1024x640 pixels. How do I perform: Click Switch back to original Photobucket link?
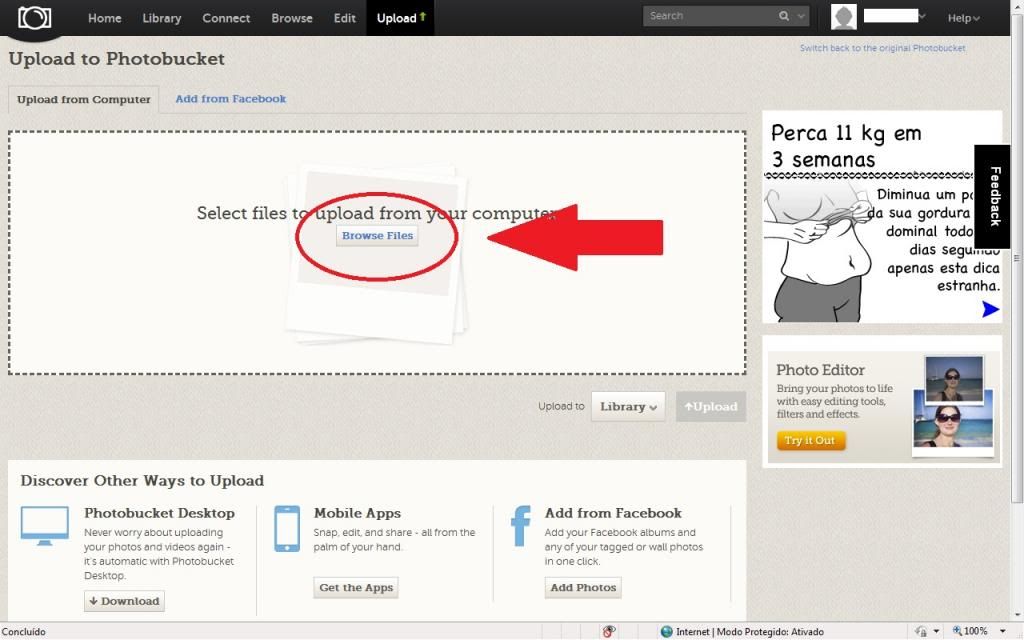point(882,48)
